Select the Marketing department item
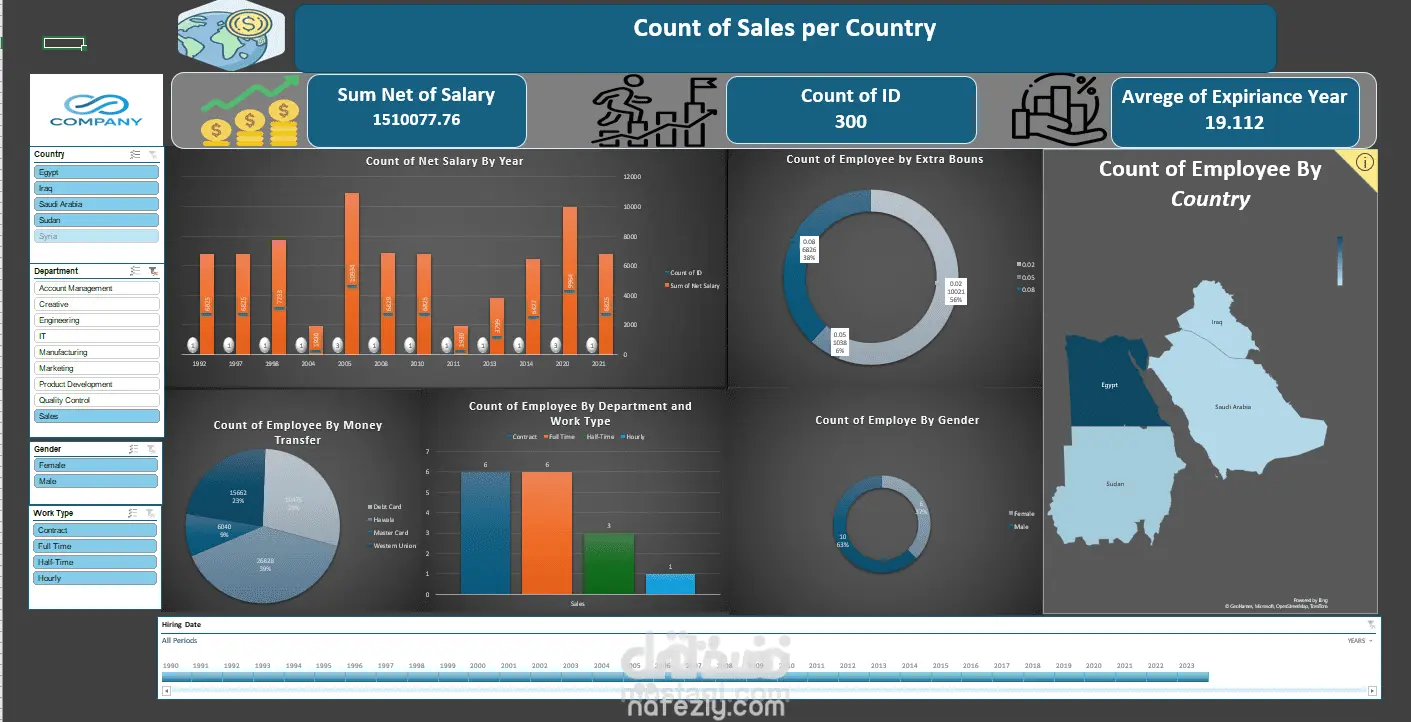Image resolution: width=1411 pixels, height=722 pixels. (x=96, y=368)
